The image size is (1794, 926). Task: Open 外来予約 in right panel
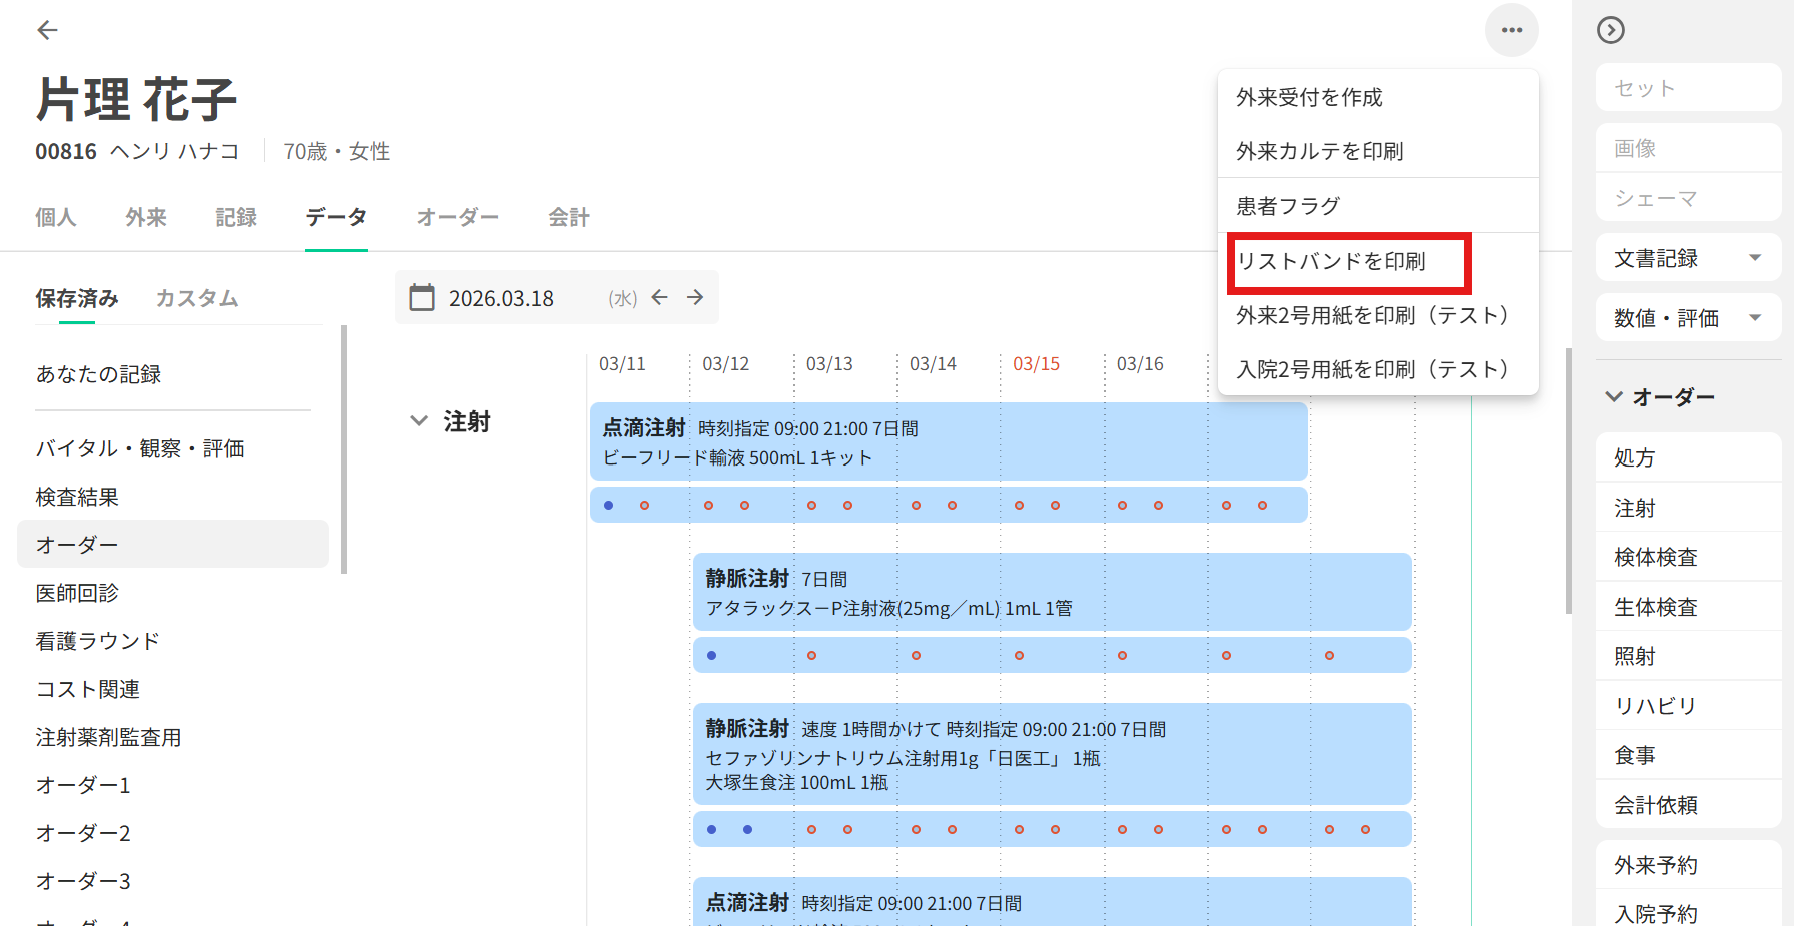tap(1689, 865)
